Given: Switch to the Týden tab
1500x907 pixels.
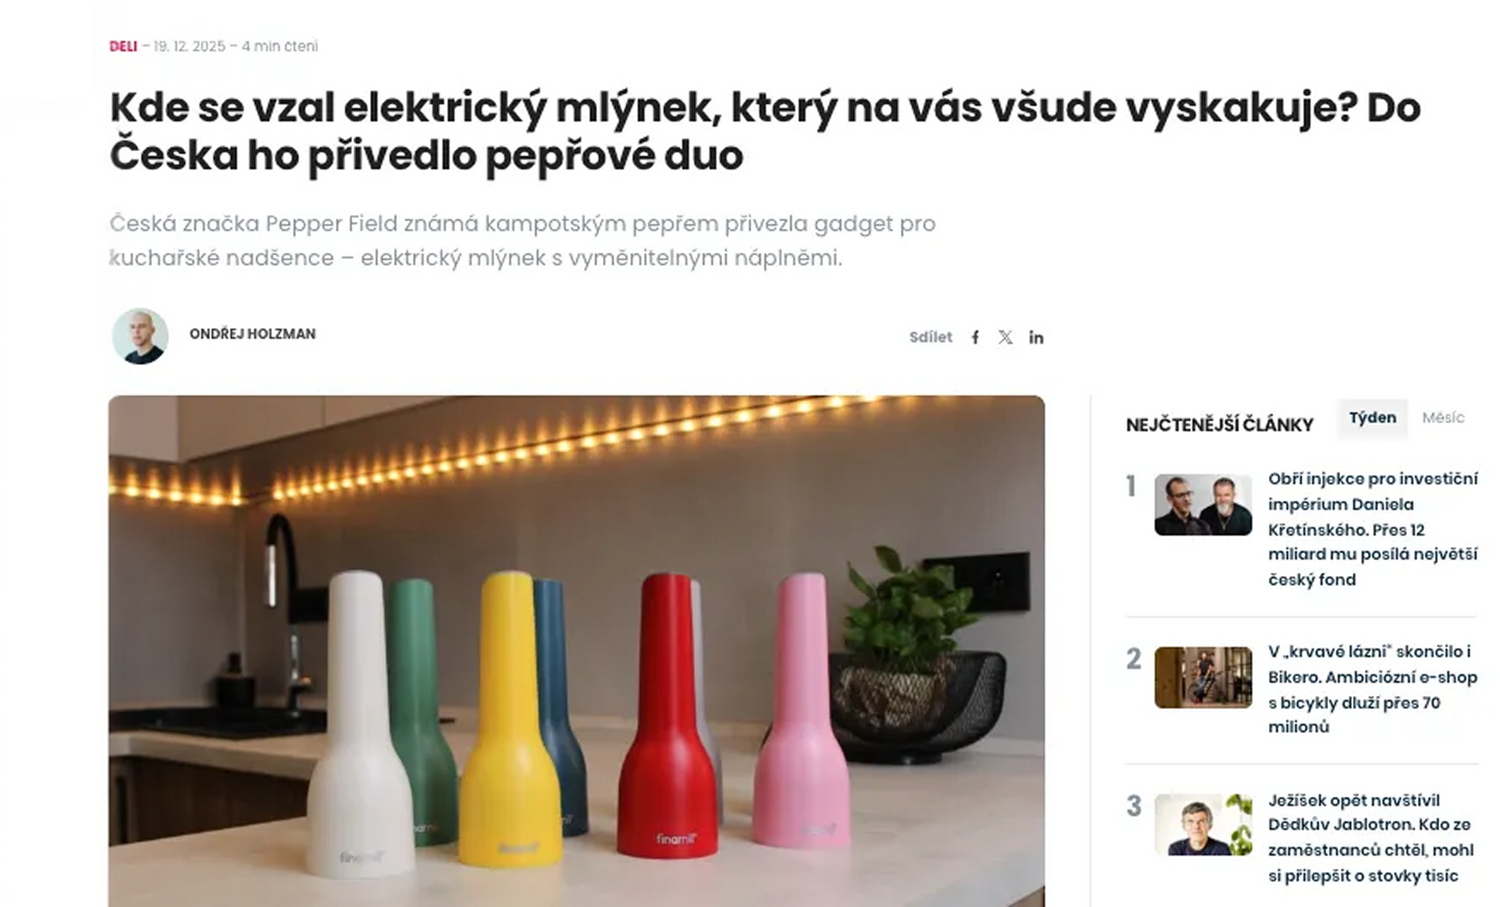Looking at the screenshot, I should (x=1372, y=418).
